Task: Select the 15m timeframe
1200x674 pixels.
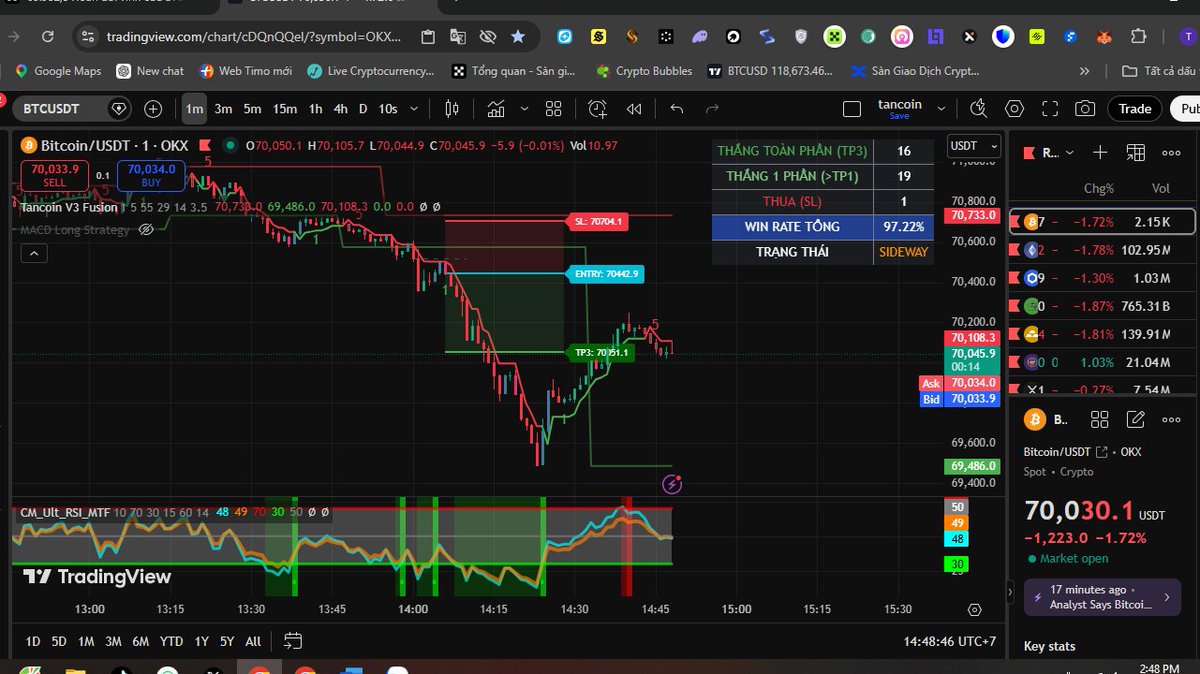Action: tap(285, 108)
